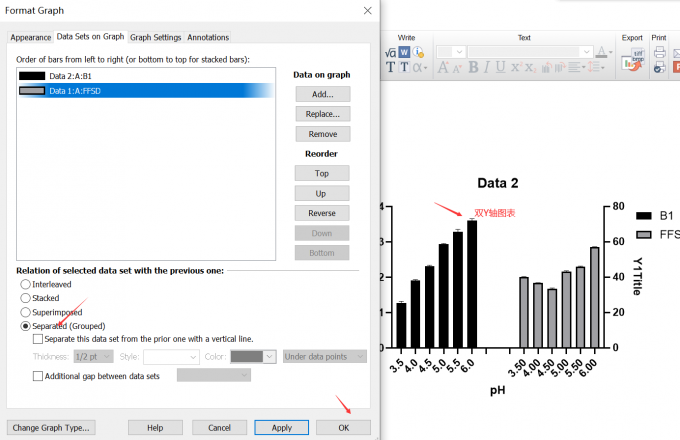This screenshot has width=680, height=440.
Task: Click the info note icon in Write
Action: (419, 52)
